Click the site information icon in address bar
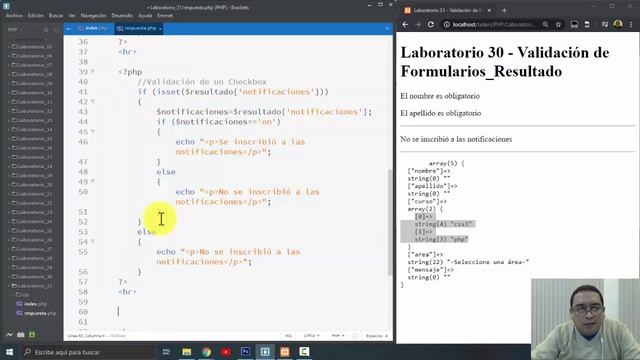This screenshot has width=640, height=360. pyautogui.click(x=447, y=24)
